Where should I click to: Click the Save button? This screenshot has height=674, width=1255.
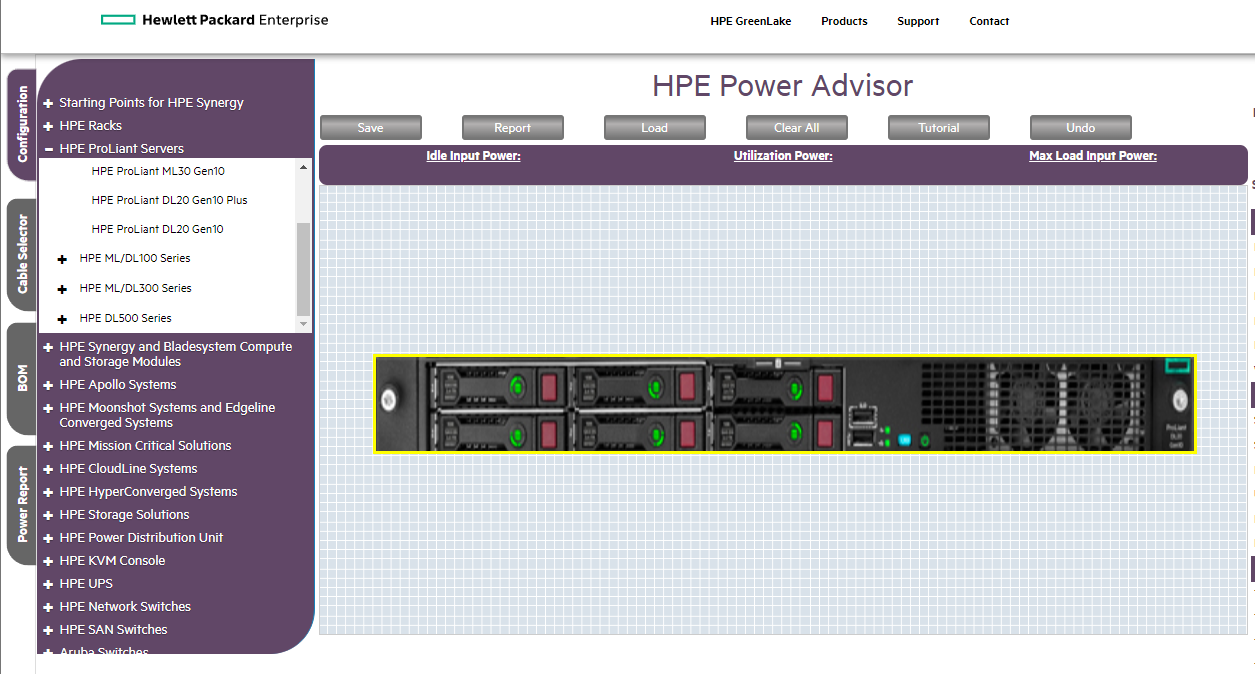(x=371, y=128)
